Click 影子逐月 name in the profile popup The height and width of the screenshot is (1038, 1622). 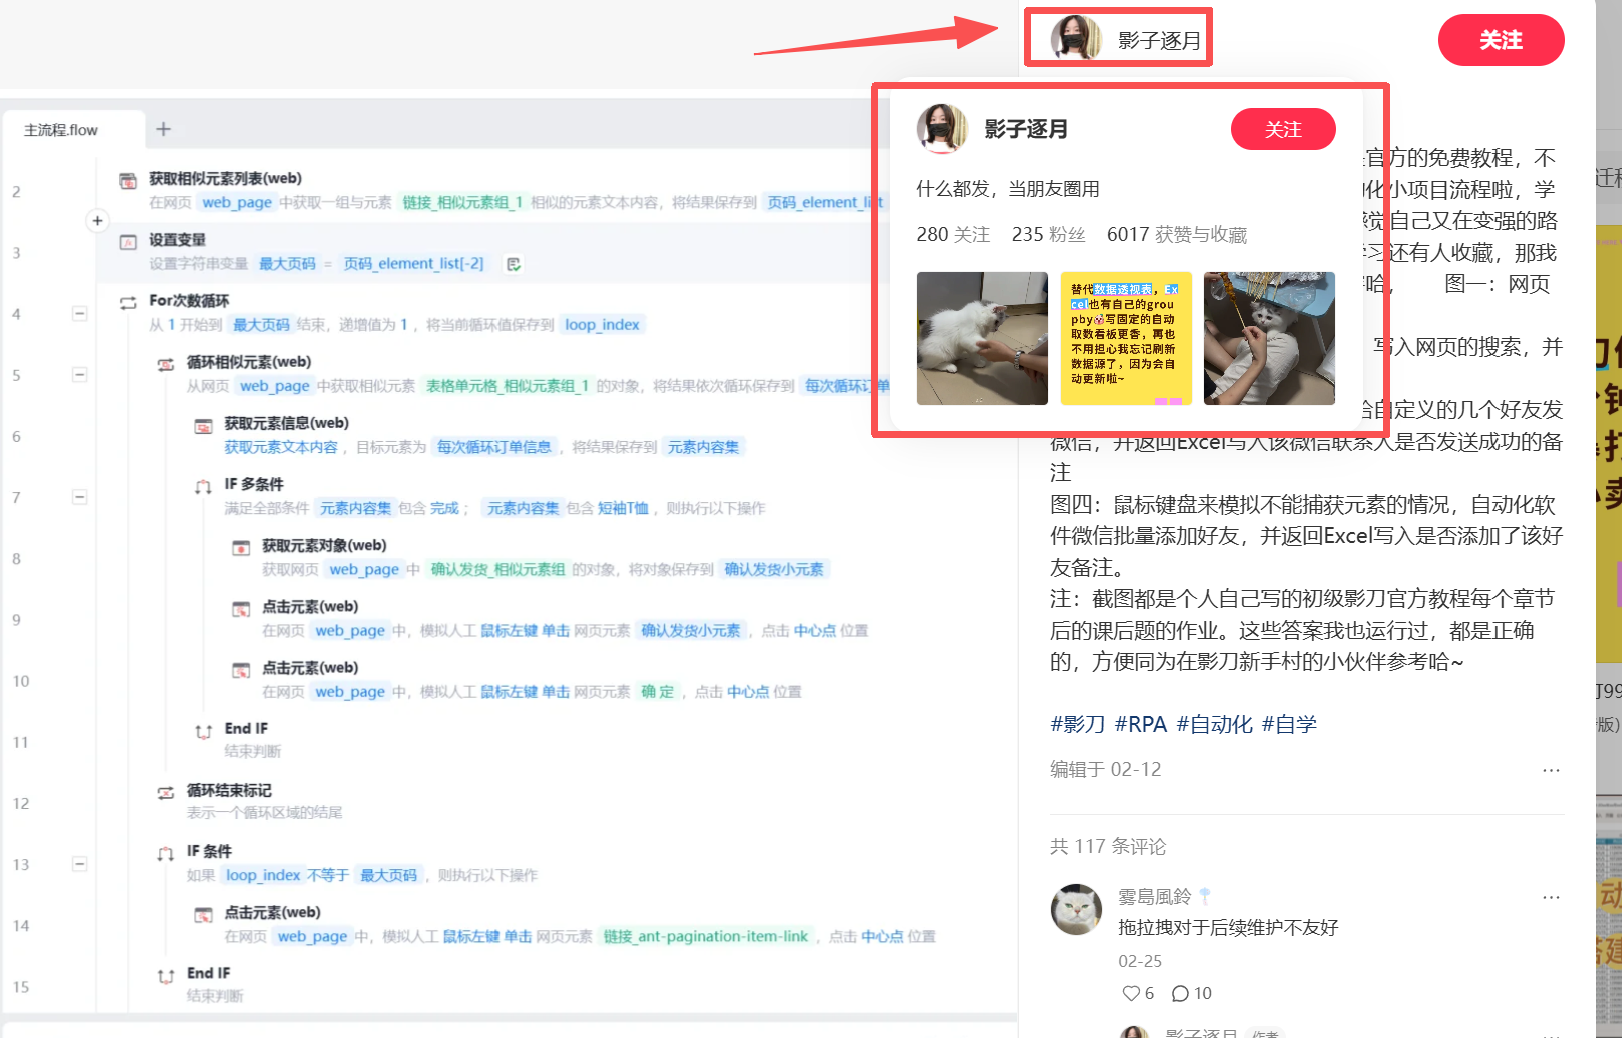1026,129
